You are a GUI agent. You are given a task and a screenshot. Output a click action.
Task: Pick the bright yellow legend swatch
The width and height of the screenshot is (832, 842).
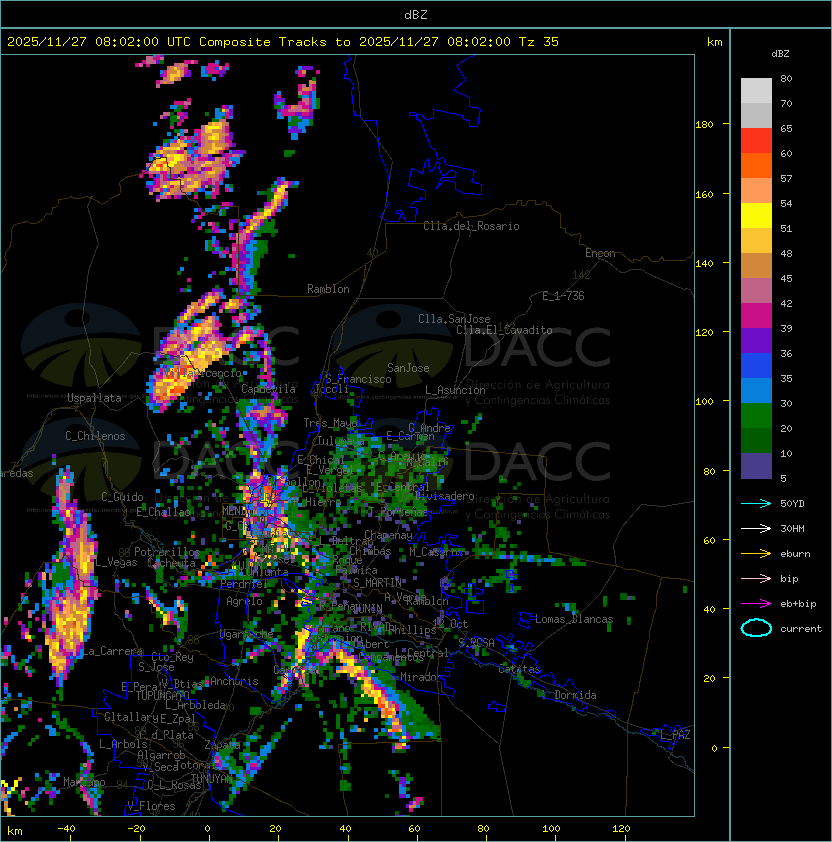756,216
